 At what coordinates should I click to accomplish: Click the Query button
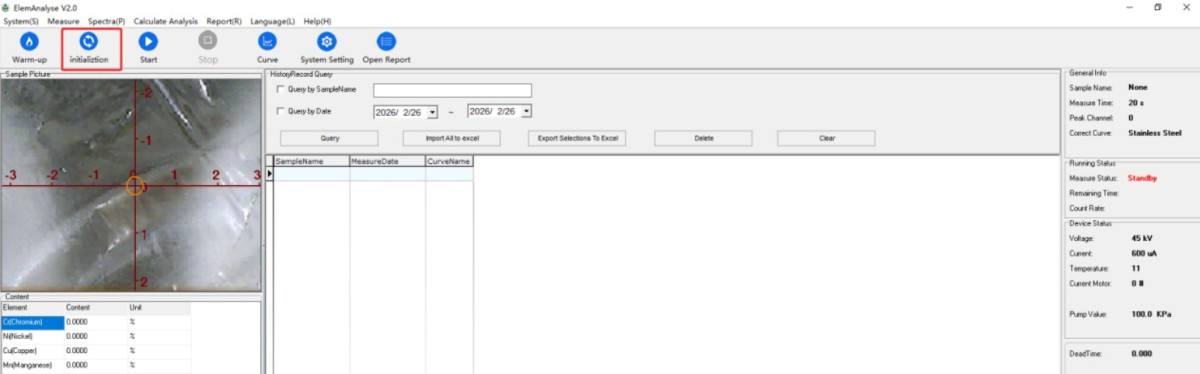329,138
